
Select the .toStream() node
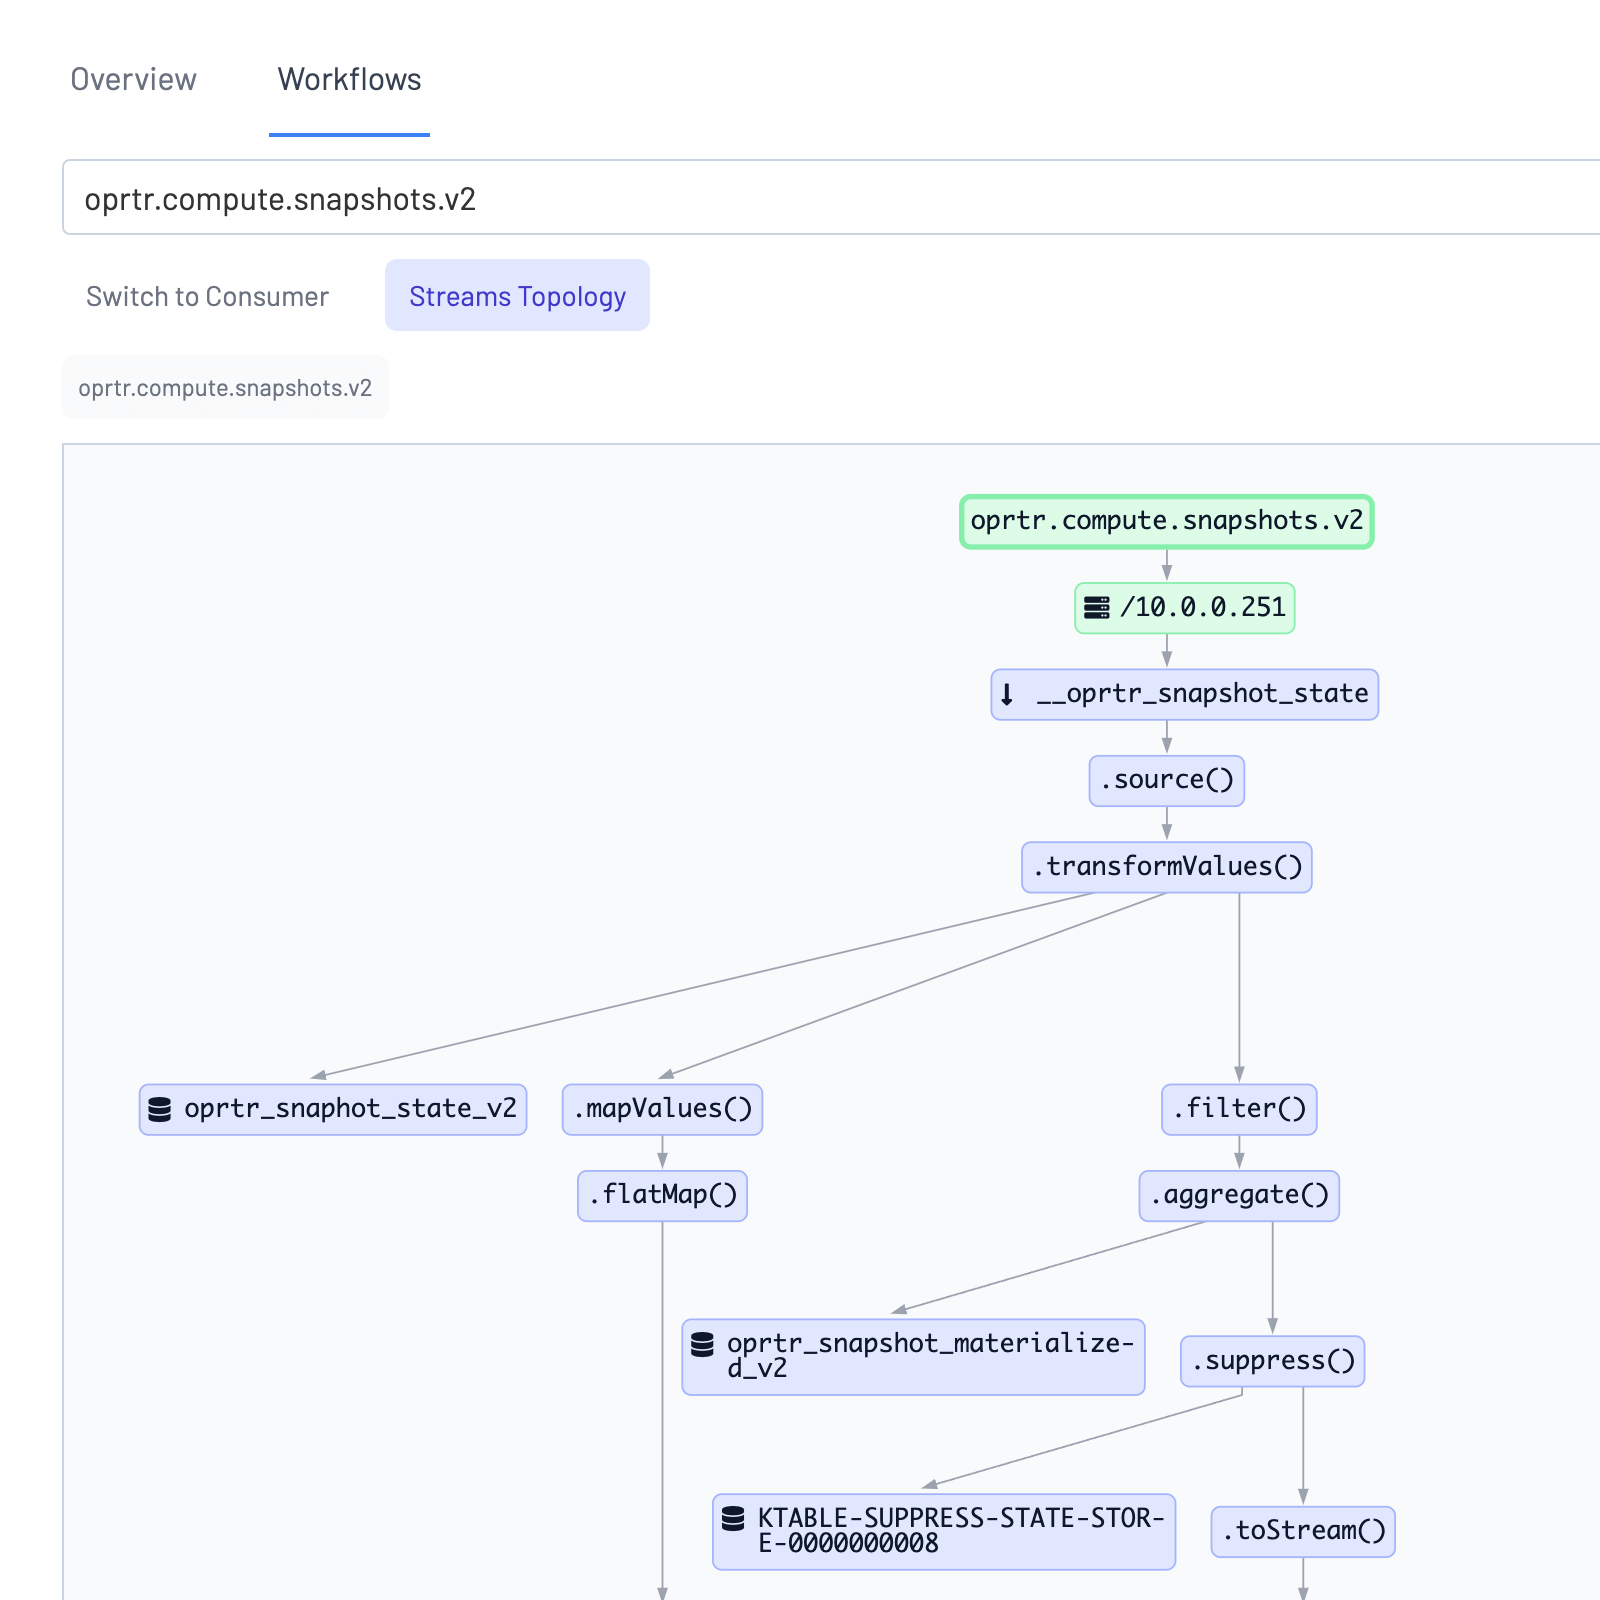[1303, 1531]
